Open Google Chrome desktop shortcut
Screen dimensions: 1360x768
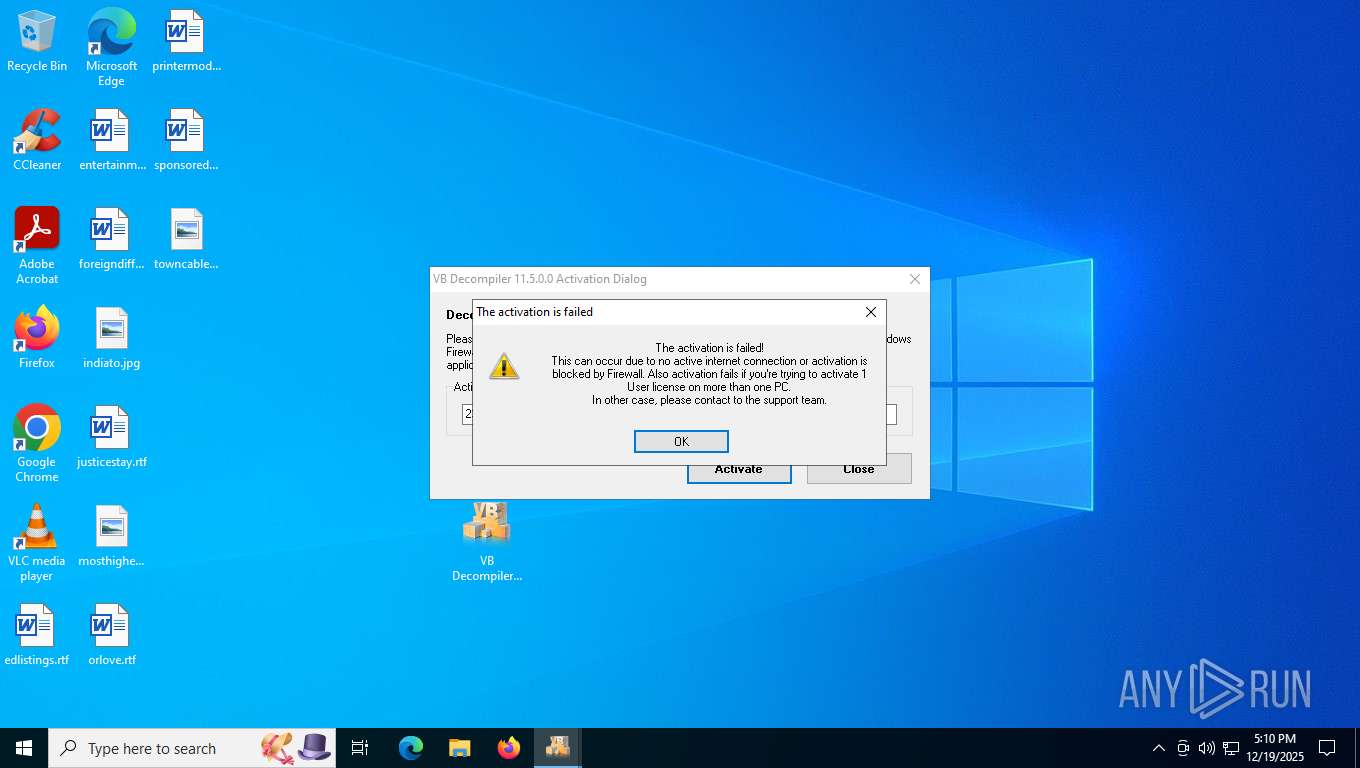(37, 444)
